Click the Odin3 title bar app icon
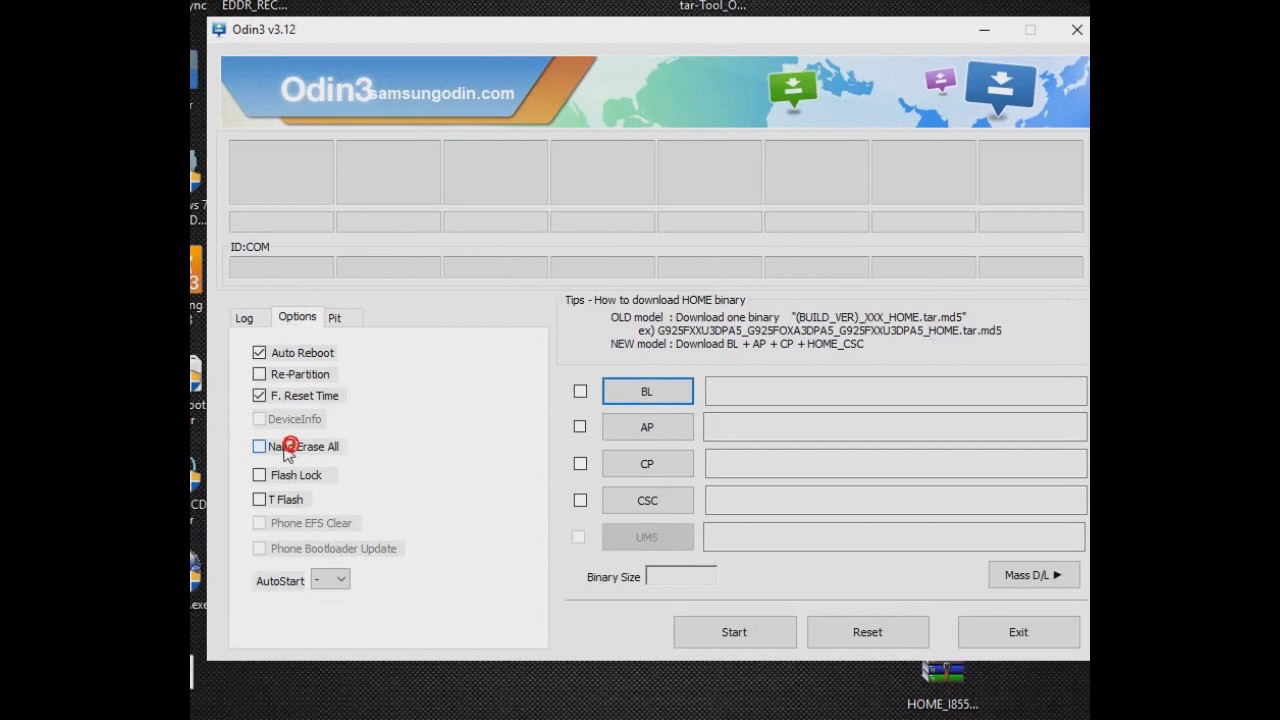Image resolution: width=1280 pixels, height=720 pixels. [x=219, y=29]
